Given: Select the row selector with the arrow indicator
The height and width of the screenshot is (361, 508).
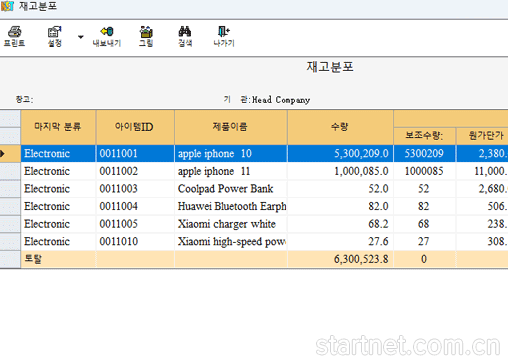Looking at the screenshot, I should pyautogui.click(x=10, y=153).
